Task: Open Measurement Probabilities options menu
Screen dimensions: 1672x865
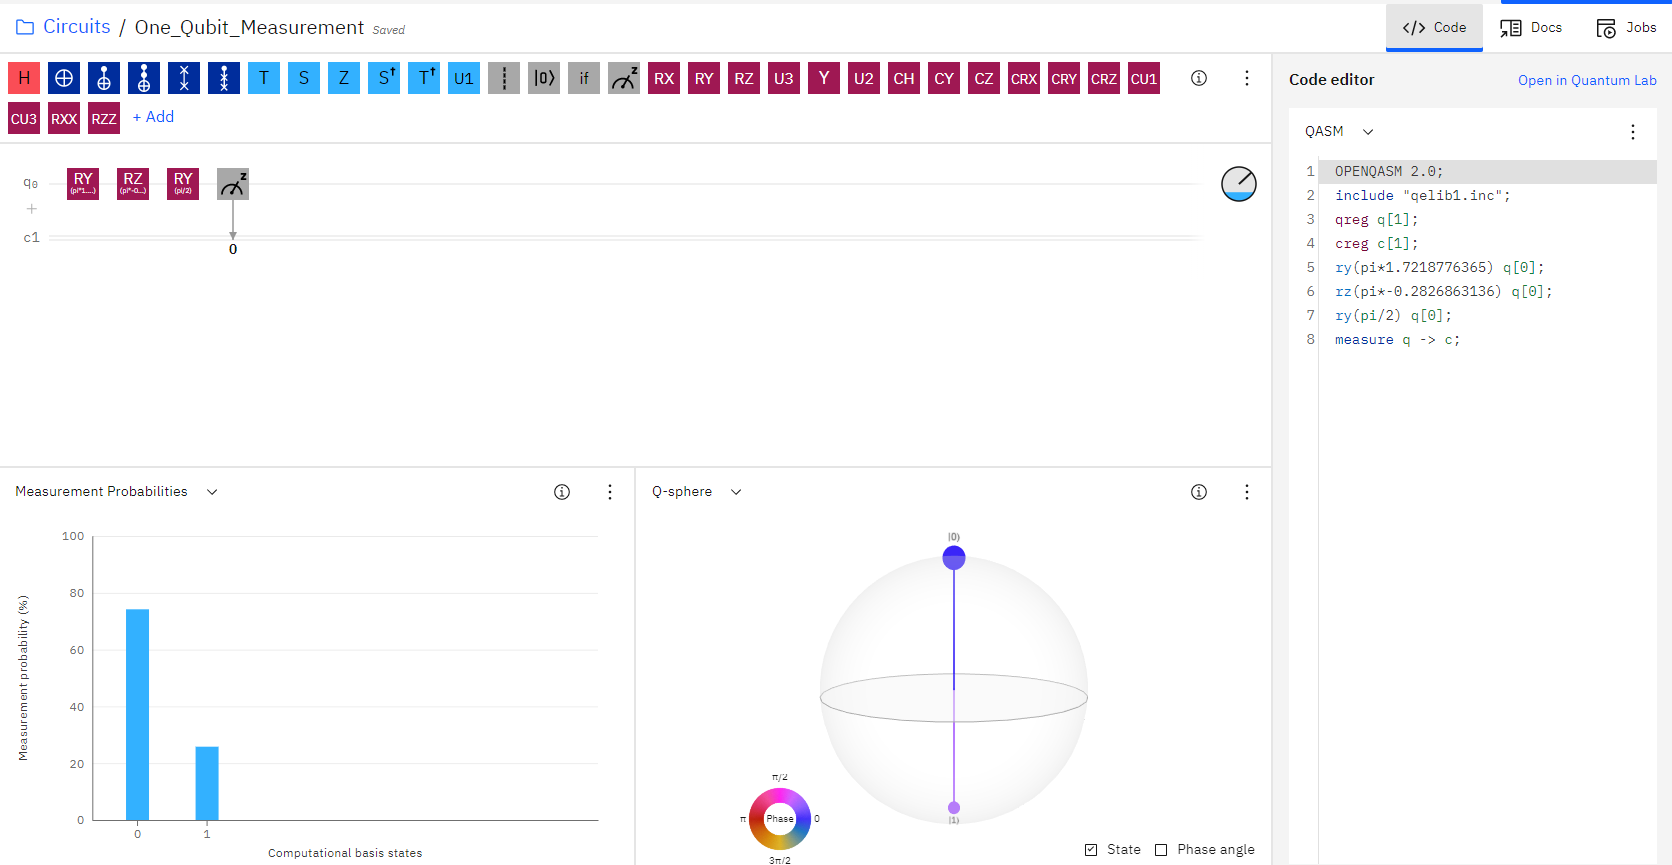Action: [610, 492]
